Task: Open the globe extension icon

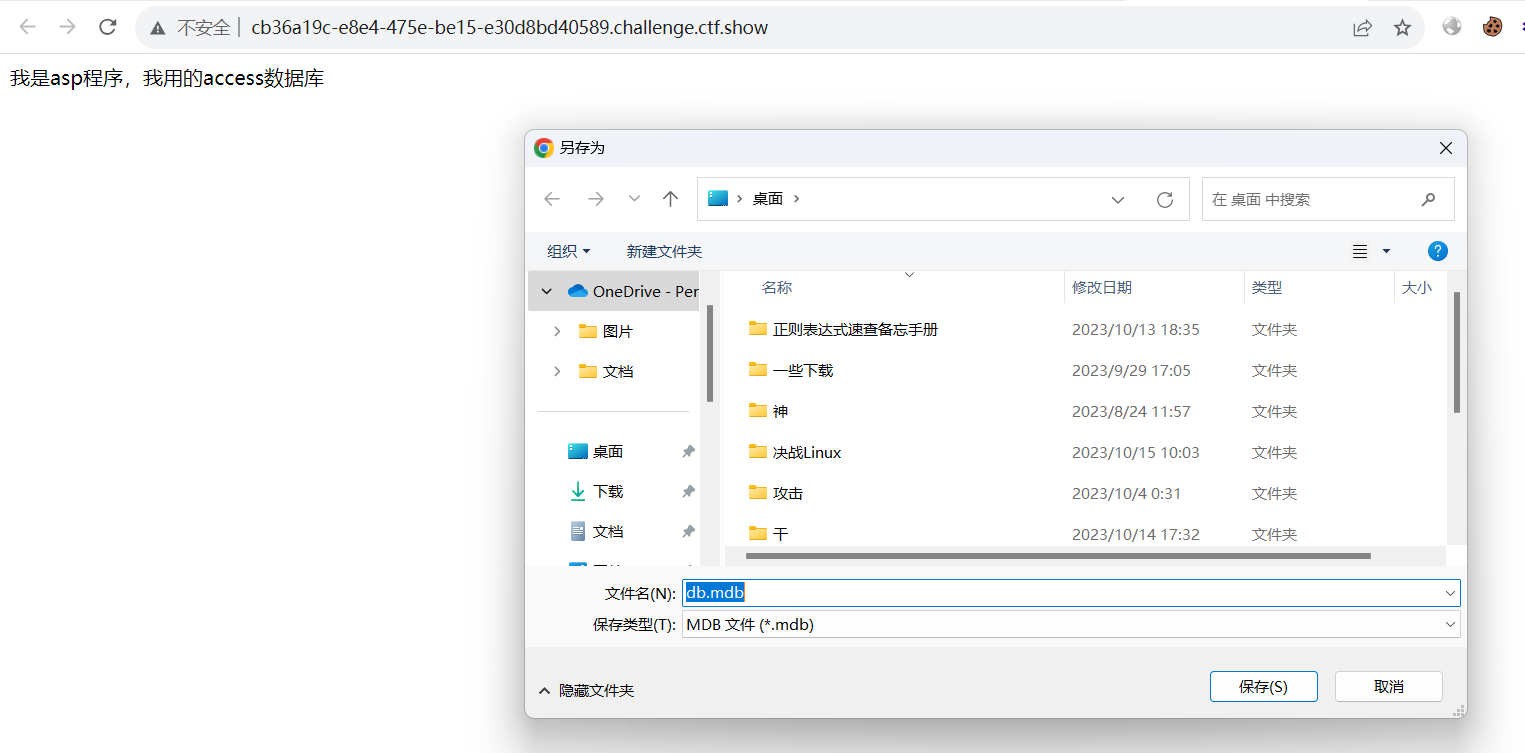Action: [x=1452, y=27]
